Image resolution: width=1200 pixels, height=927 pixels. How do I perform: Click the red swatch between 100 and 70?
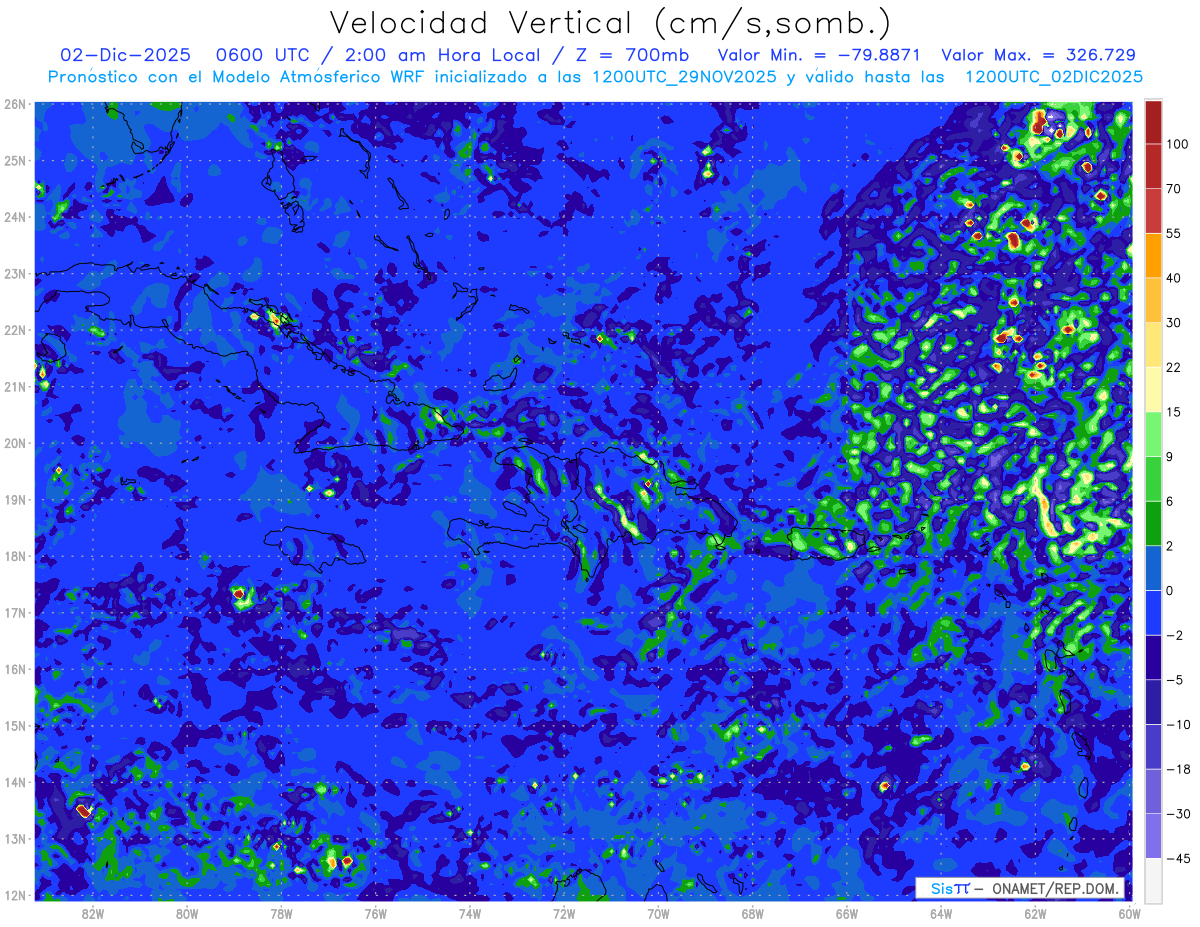pyautogui.click(x=1153, y=166)
